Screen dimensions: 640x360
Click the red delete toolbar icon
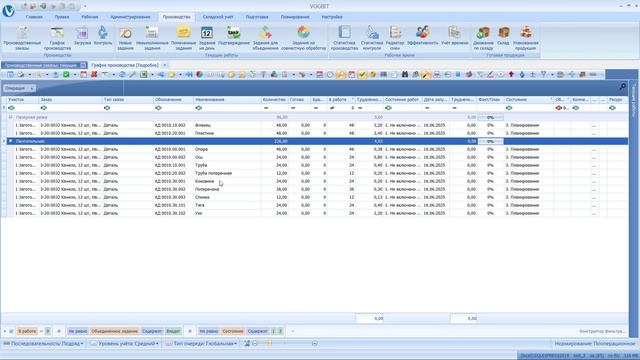pyautogui.click(x=94, y=74)
